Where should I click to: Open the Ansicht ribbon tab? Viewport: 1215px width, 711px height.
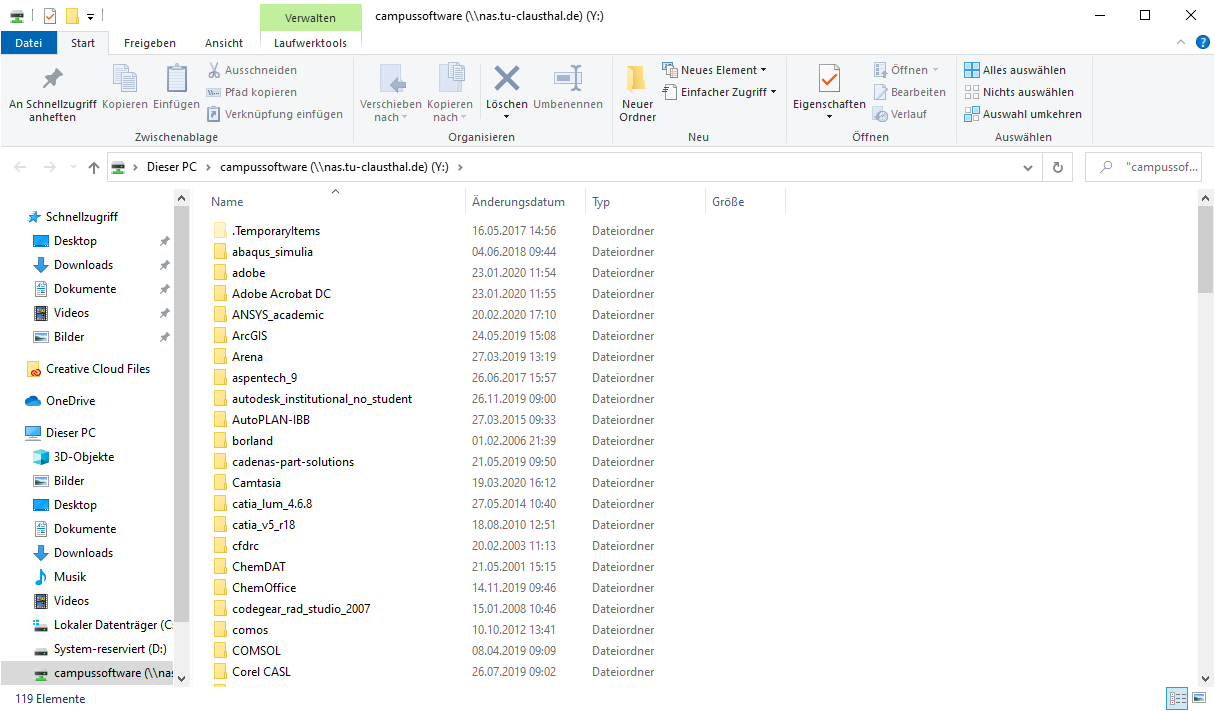[224, 43]
